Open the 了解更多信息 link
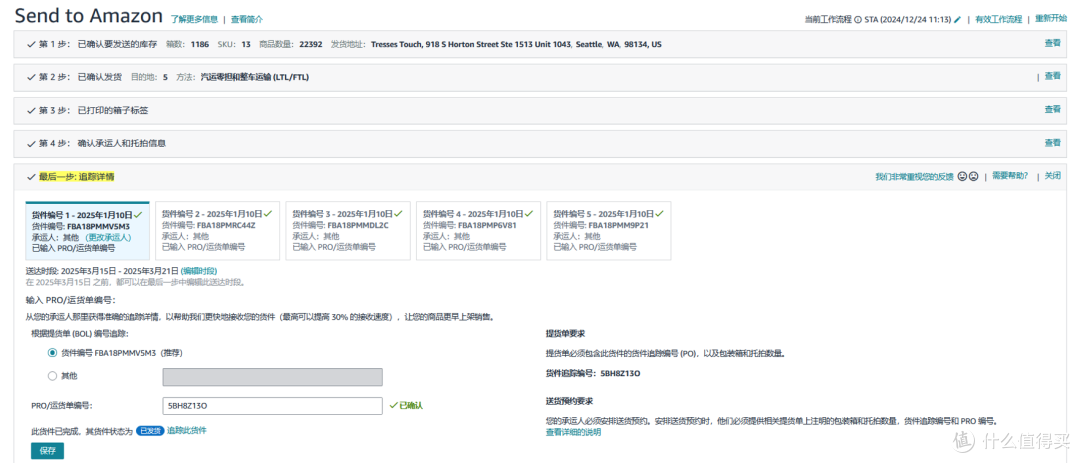This screenshot has width=1080, height=463. coord(194,19)
